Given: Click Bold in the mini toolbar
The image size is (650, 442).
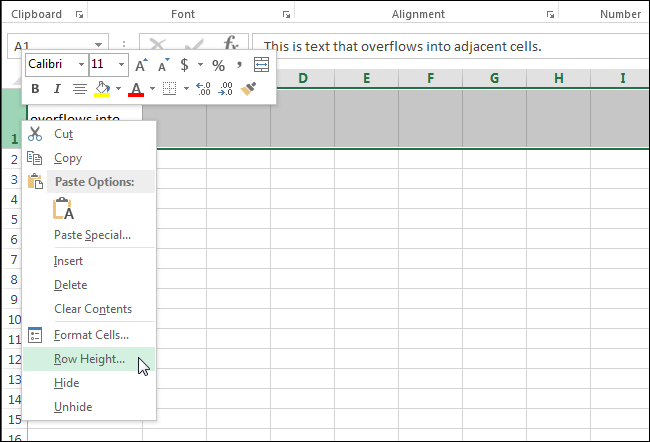Looking at the screenshot, I should coord(35,89).
